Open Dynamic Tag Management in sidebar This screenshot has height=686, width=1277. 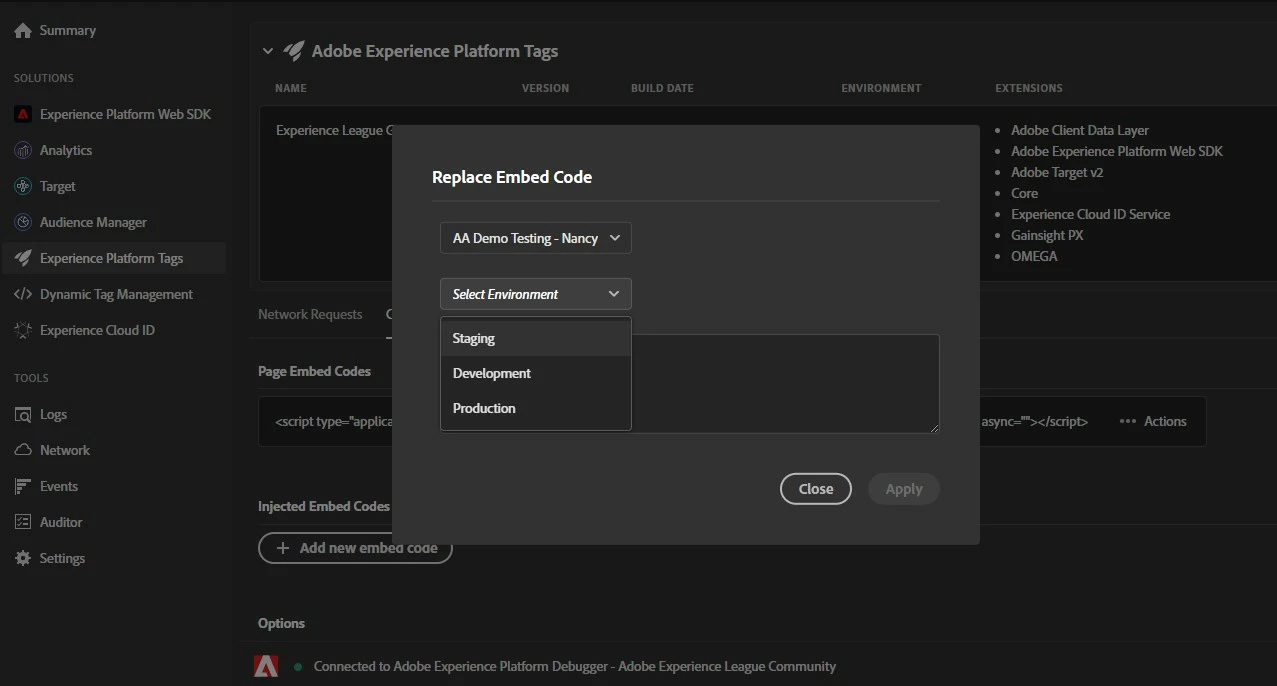pos(114,294)
